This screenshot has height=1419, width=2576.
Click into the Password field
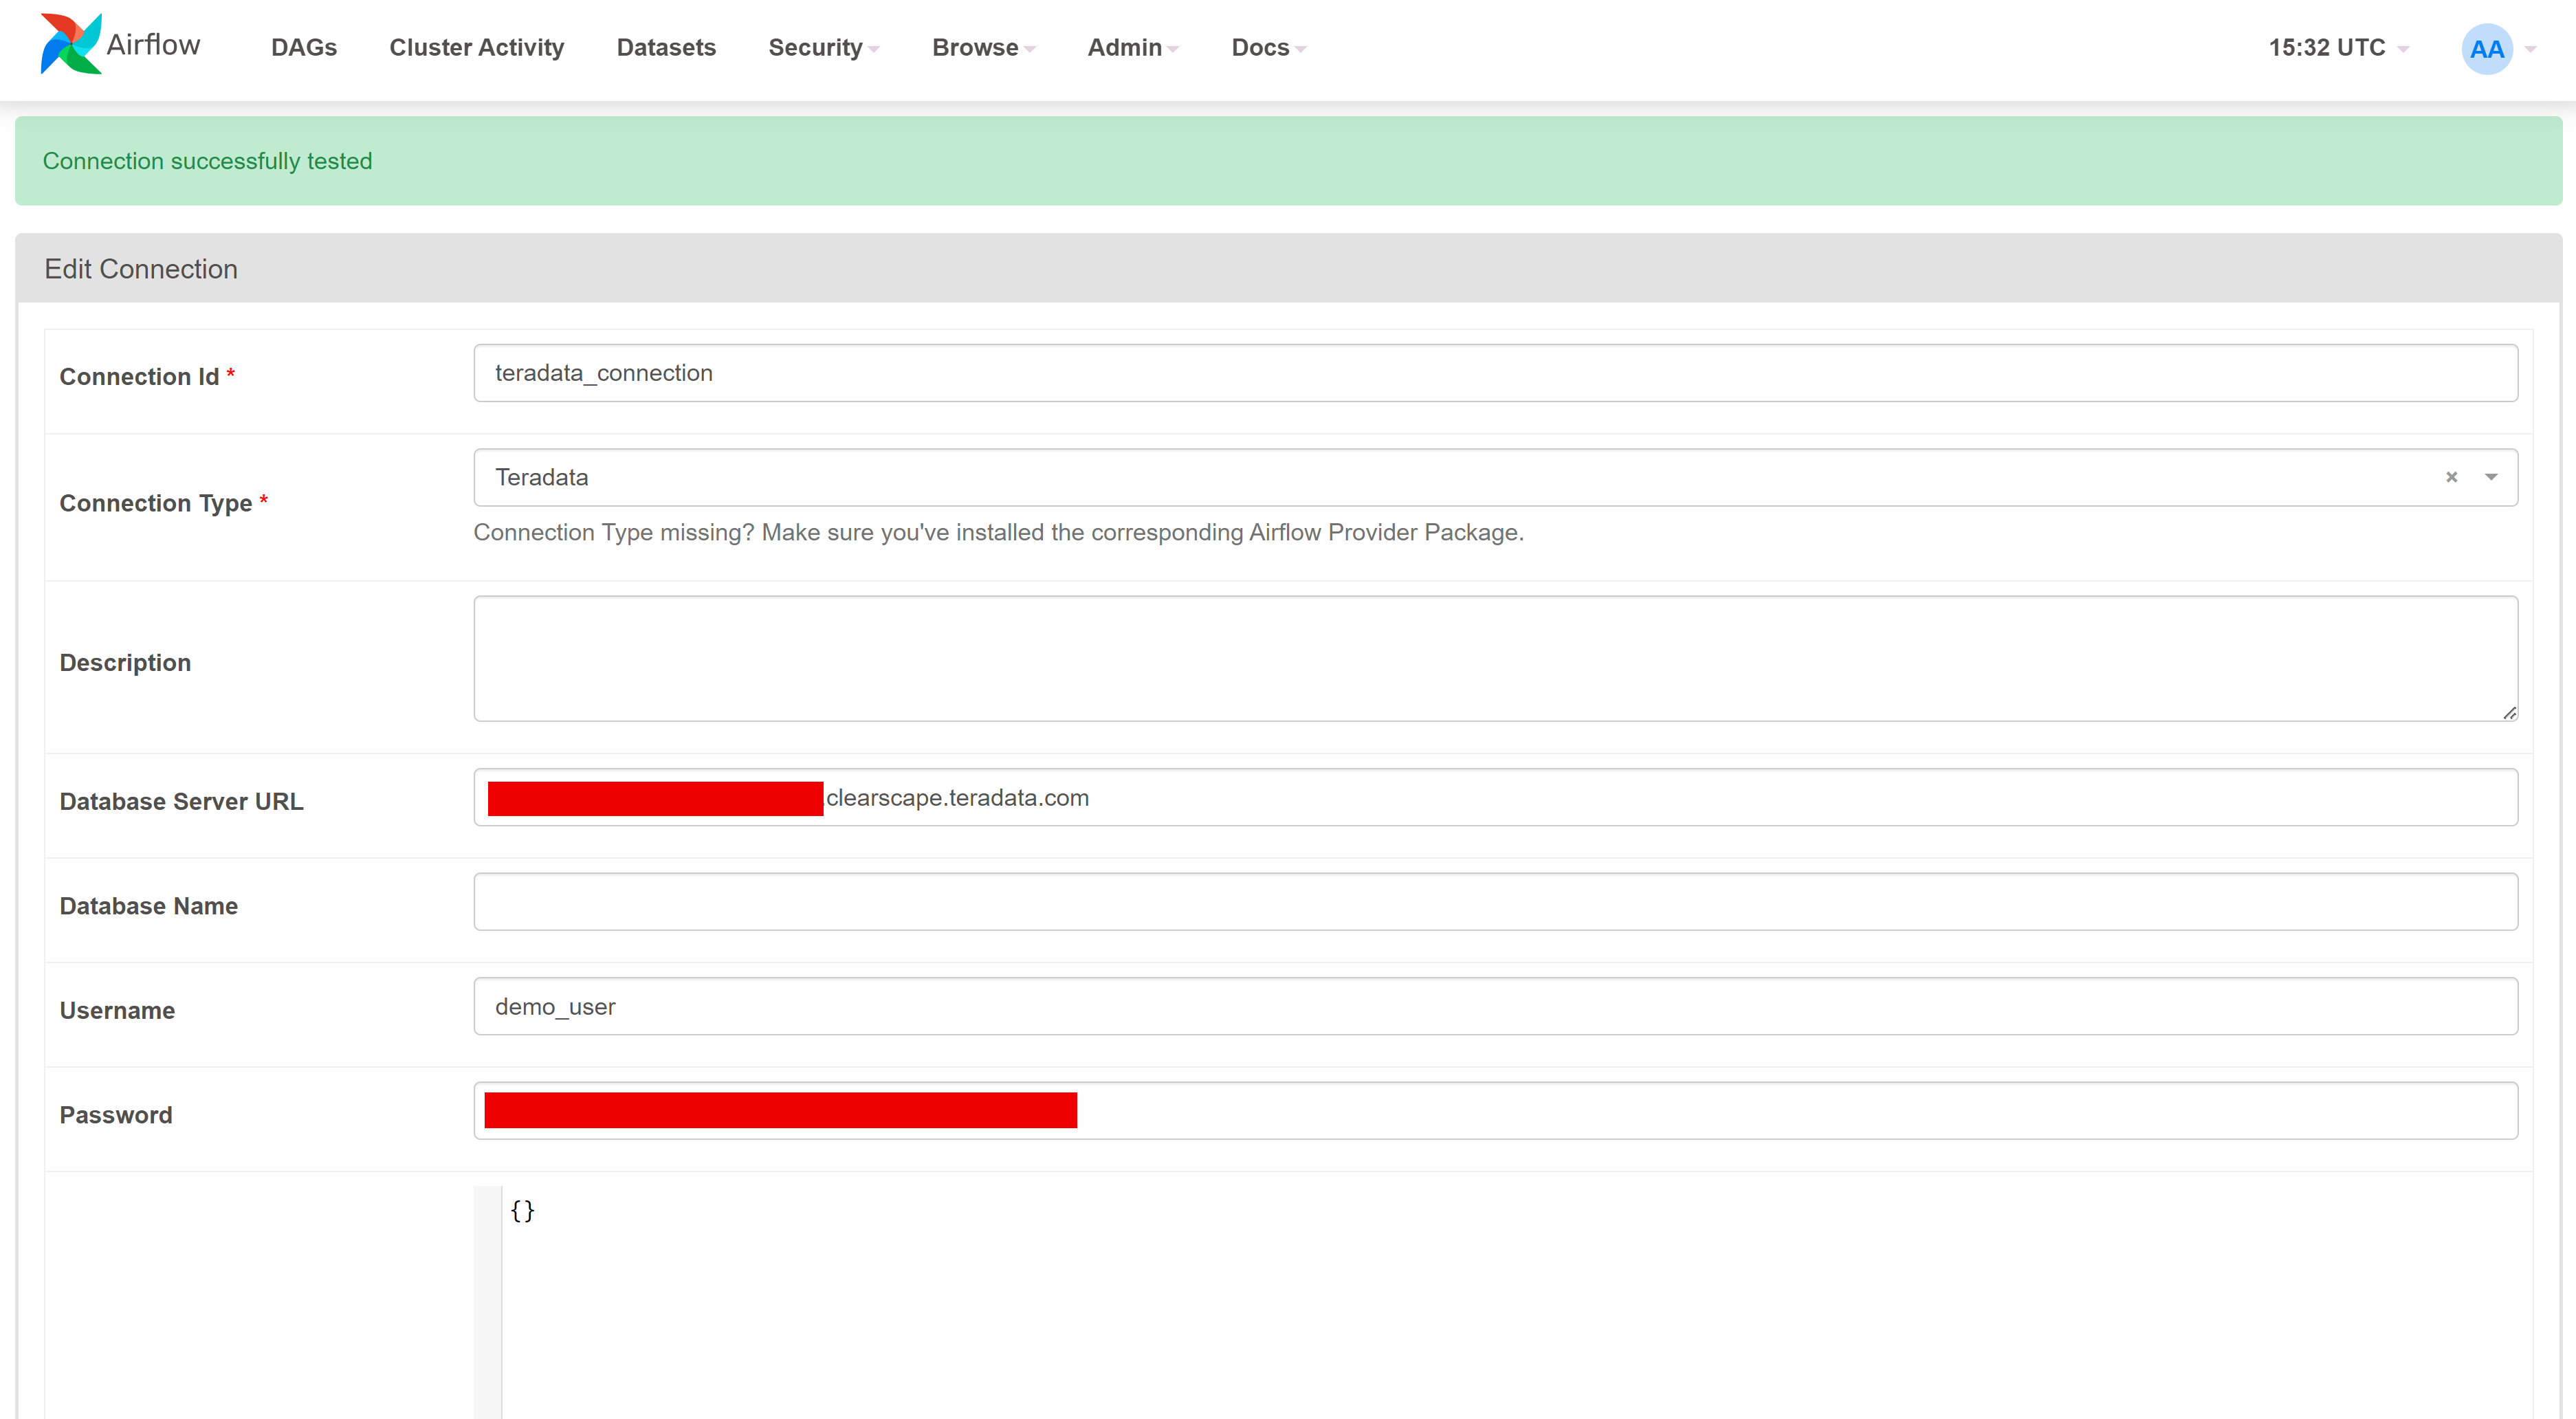1495,1110
